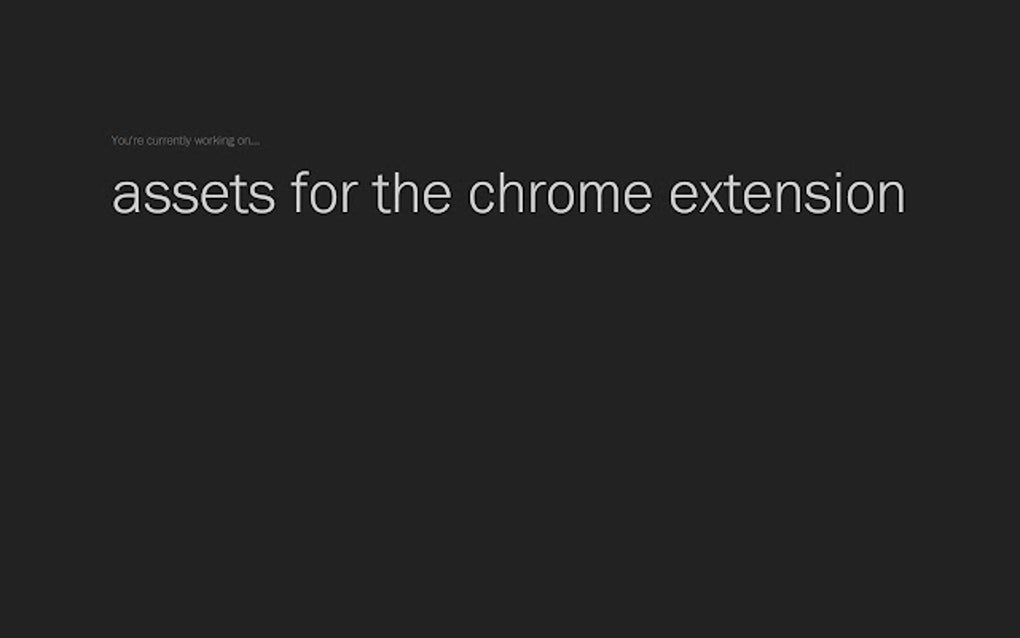1020x638 pixels.
Task: Click the word 'working' in the small label
Action: pyautogui.click(x=214, y=141)
